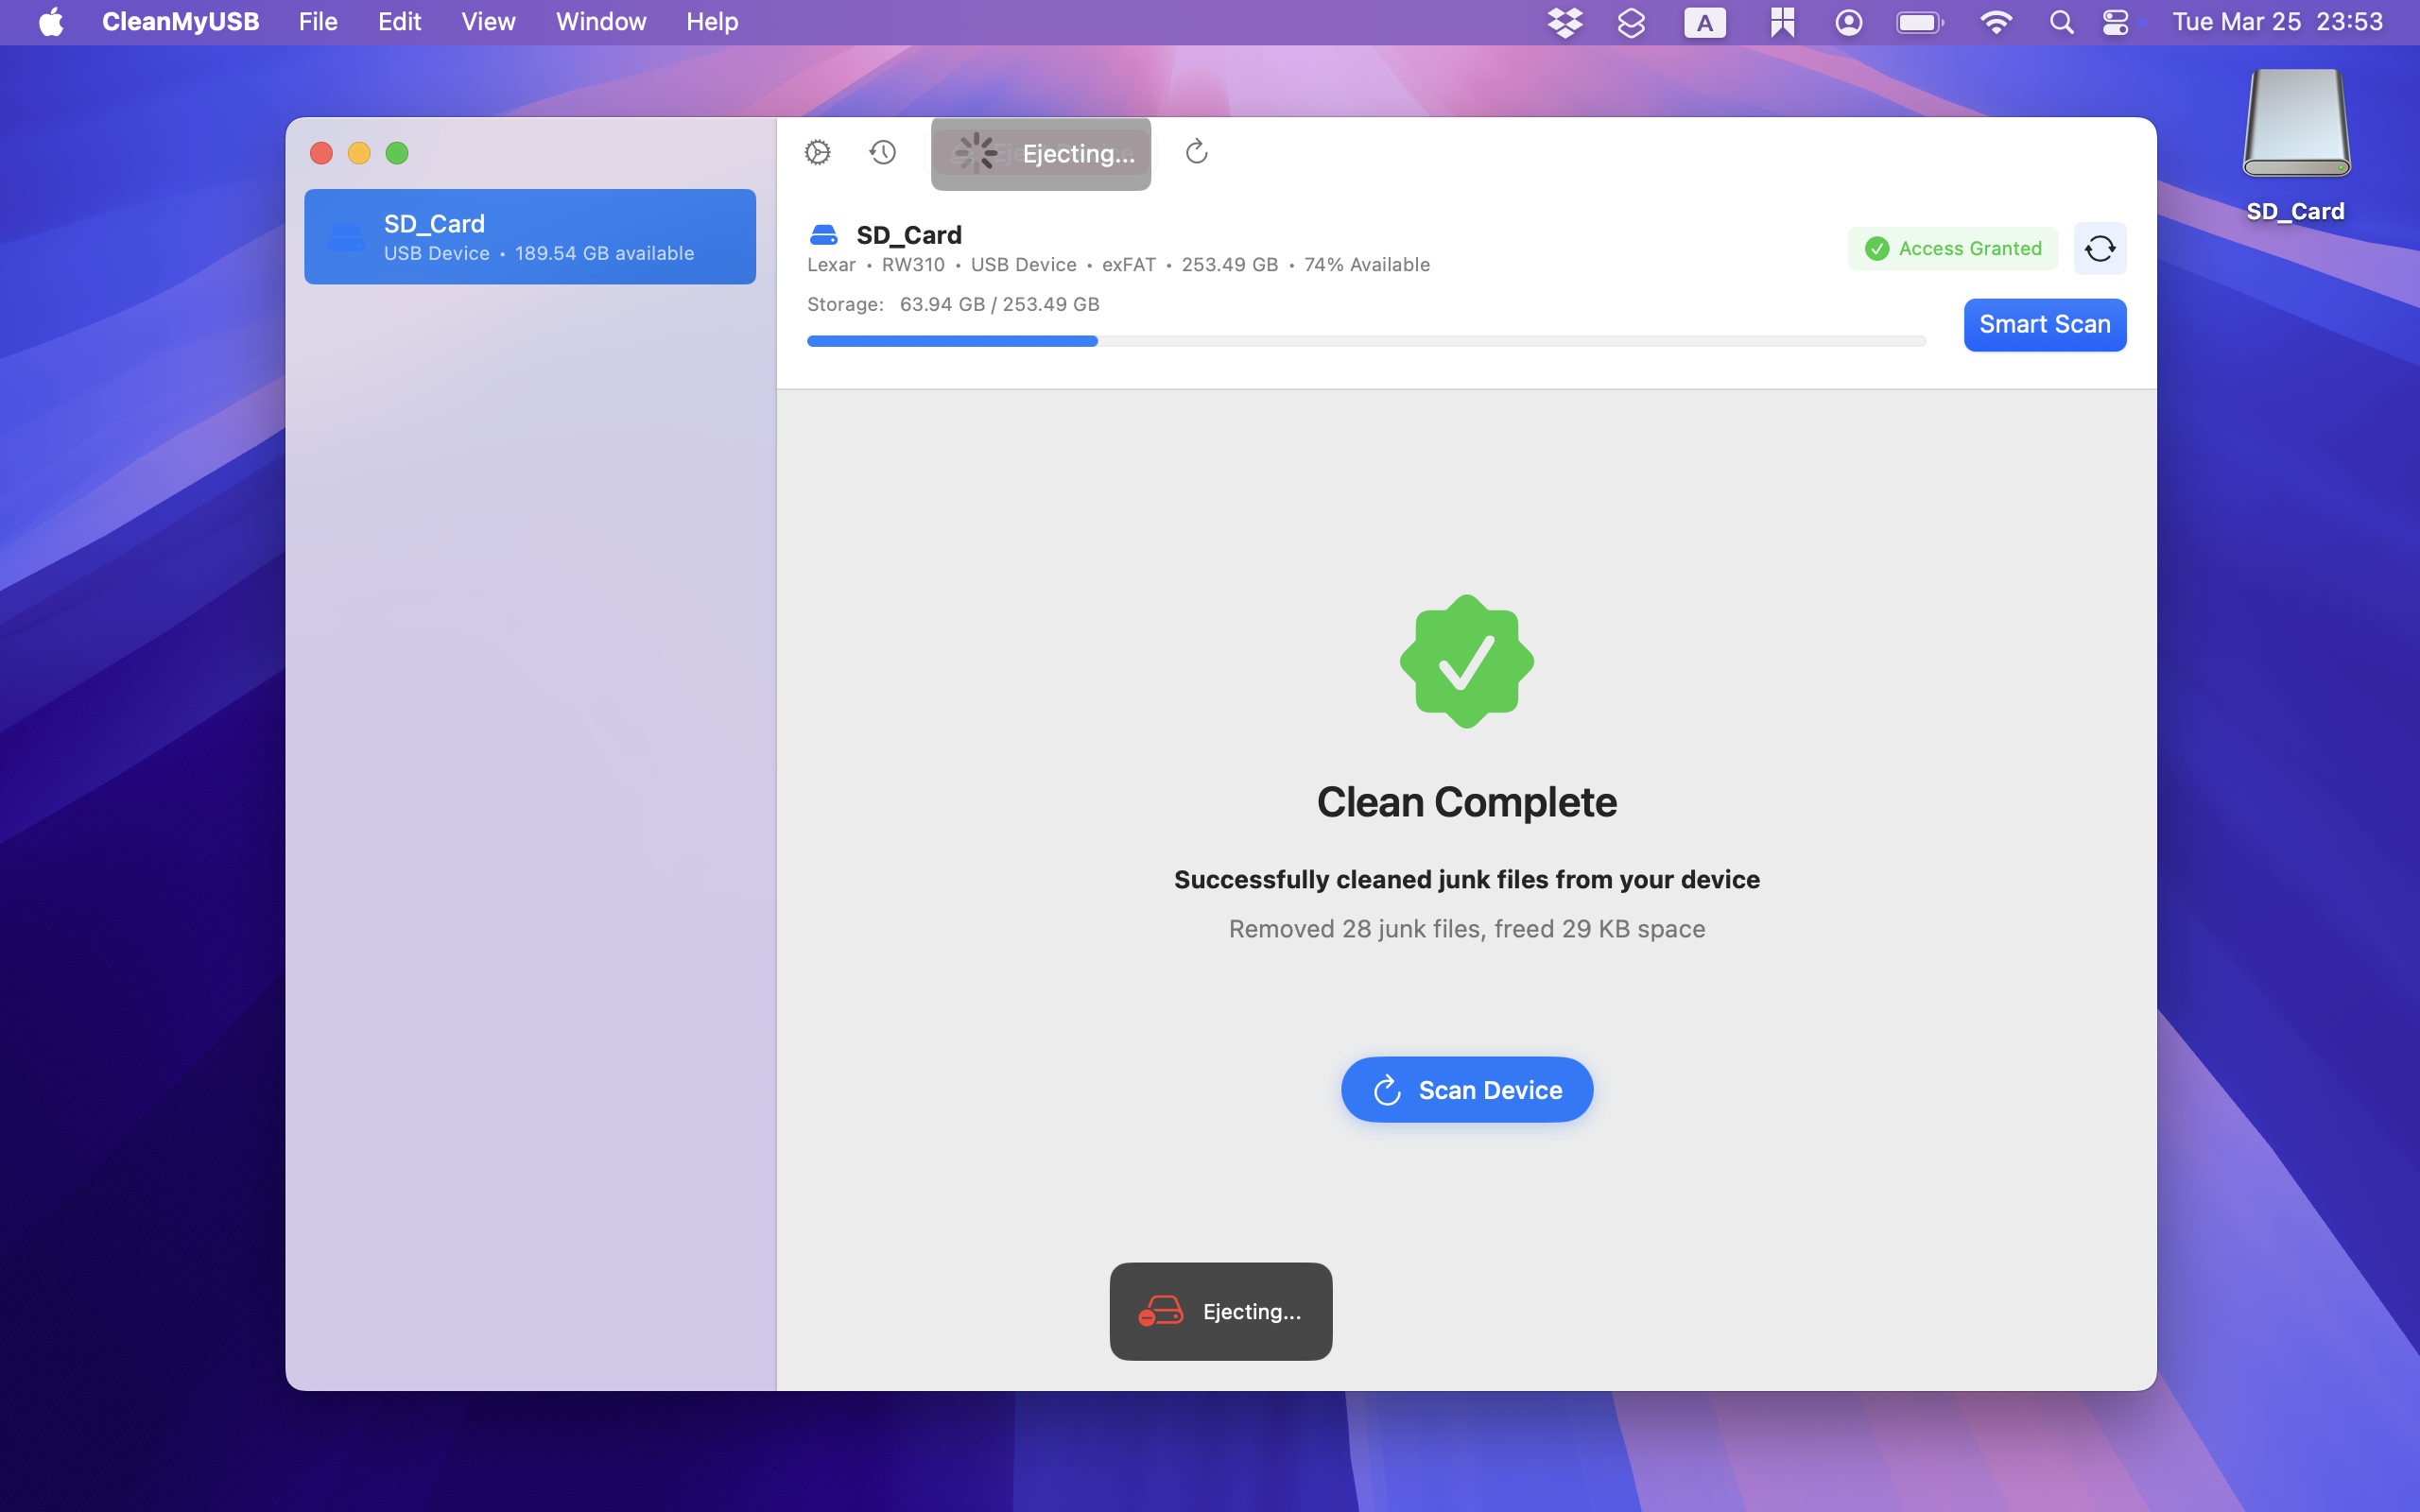This screenshot has height=1512, width=2420.
Task: Click the 'Removed 28 junk files' text
Action: point(1466,929)
